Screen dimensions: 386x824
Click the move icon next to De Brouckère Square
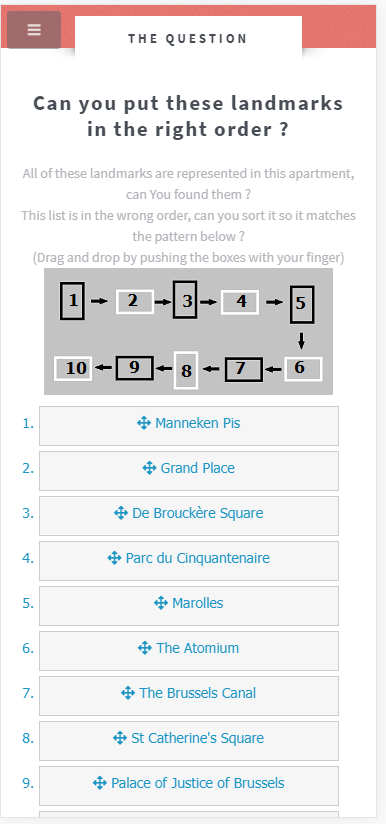[121, 513]
